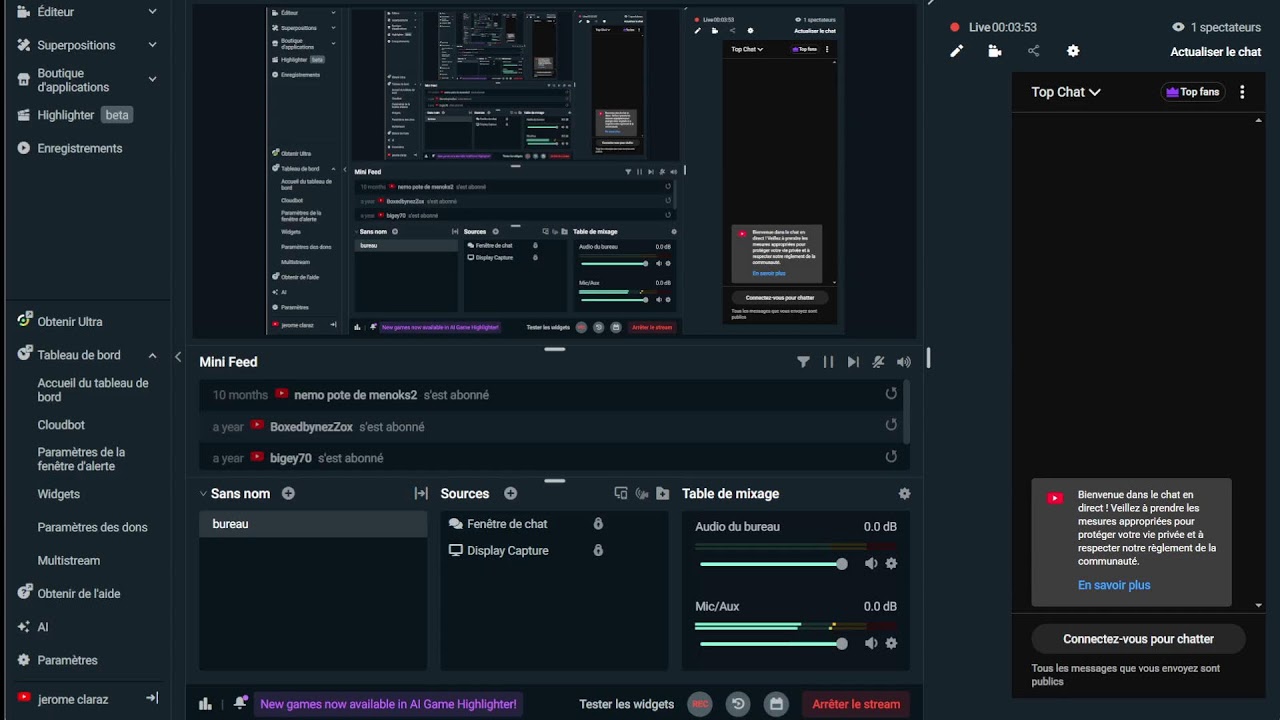Open the notifications bell icon
This screenshot has width=1280, height=720.
[x=239, y=703]
